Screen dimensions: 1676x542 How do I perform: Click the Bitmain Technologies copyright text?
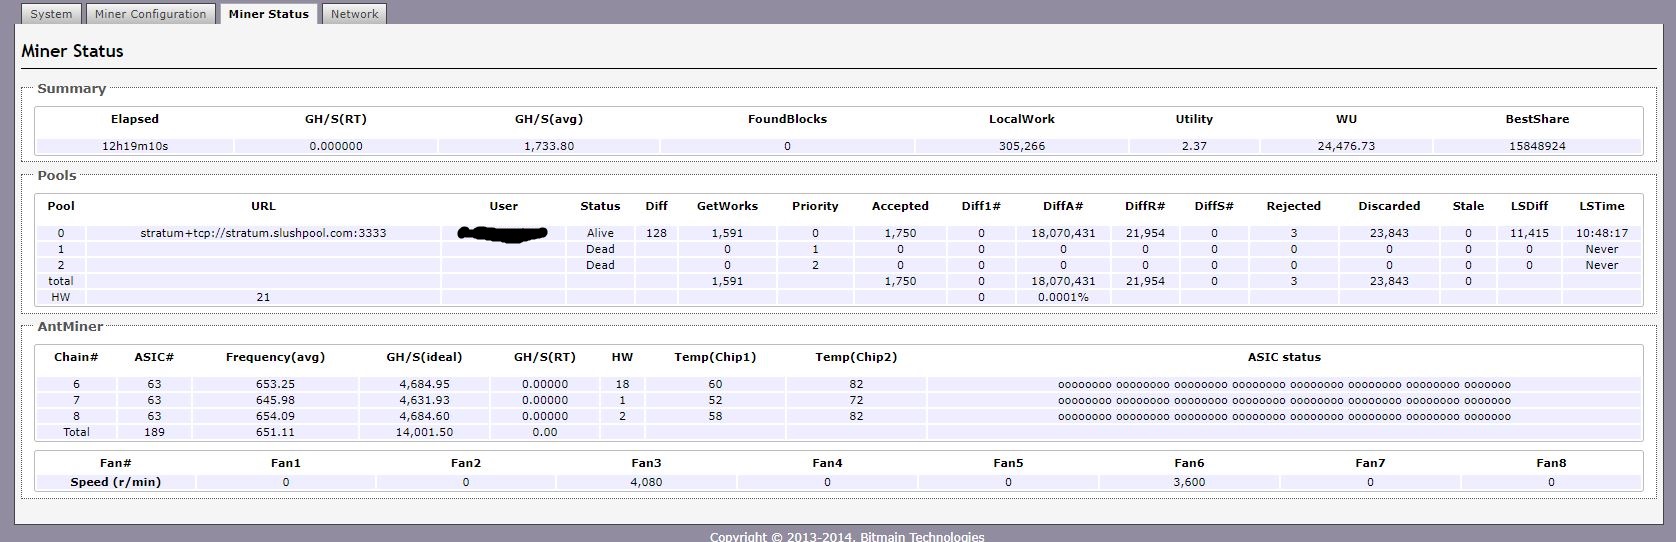pos(847,537)
